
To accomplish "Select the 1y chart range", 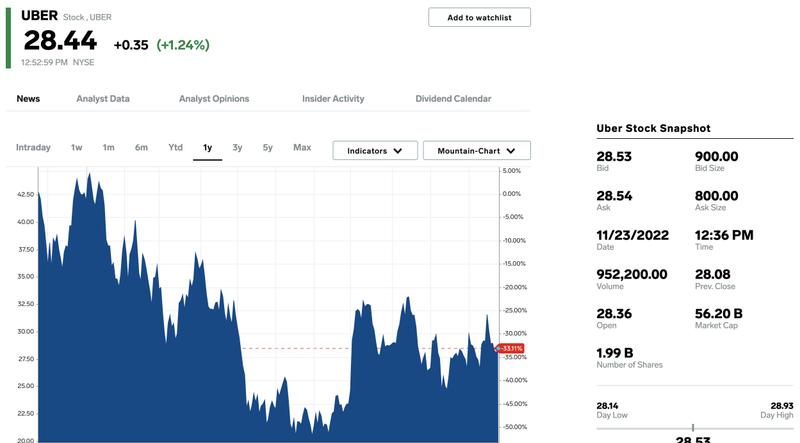I will pos(208,147).
